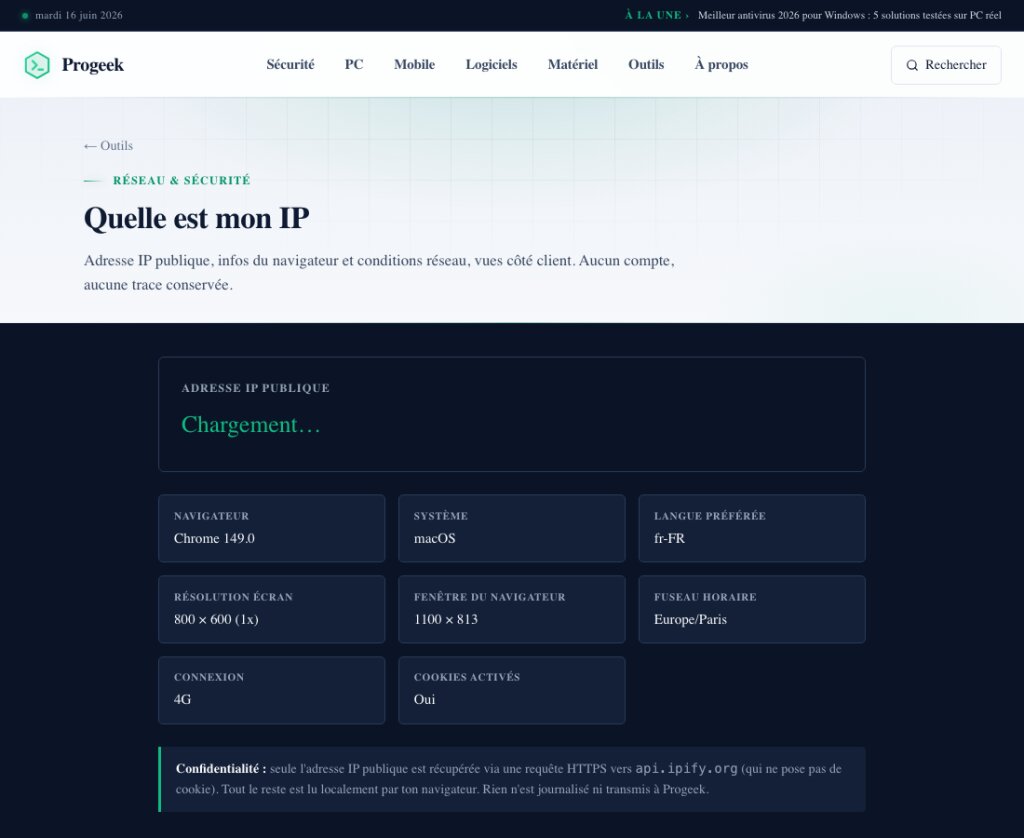
Task: Click the Progeek hexagon terminal logo icon
Action: [x=37, y=65]
